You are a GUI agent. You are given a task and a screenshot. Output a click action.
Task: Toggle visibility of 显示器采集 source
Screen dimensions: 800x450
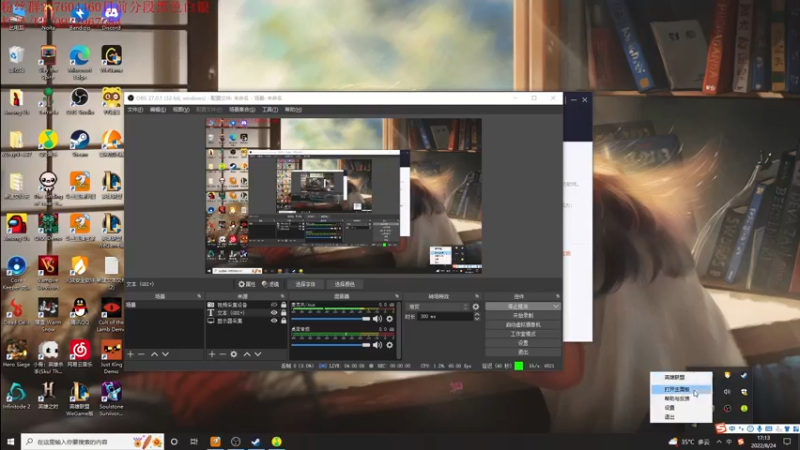pyautogui.click(x=274, y=321)
